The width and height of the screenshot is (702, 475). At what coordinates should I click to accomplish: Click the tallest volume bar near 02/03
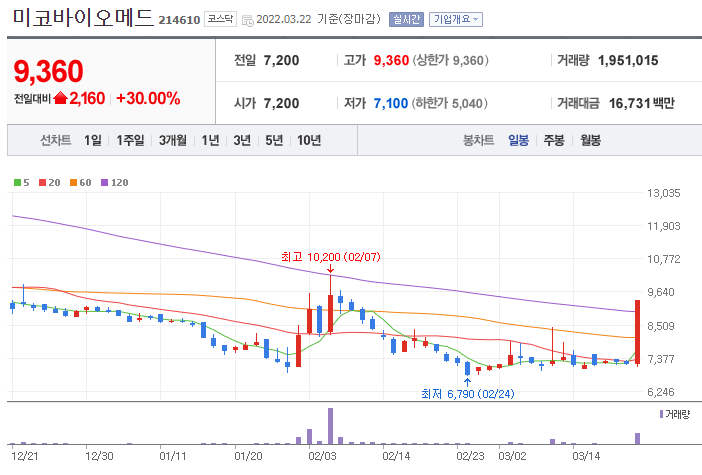(330, 426)
